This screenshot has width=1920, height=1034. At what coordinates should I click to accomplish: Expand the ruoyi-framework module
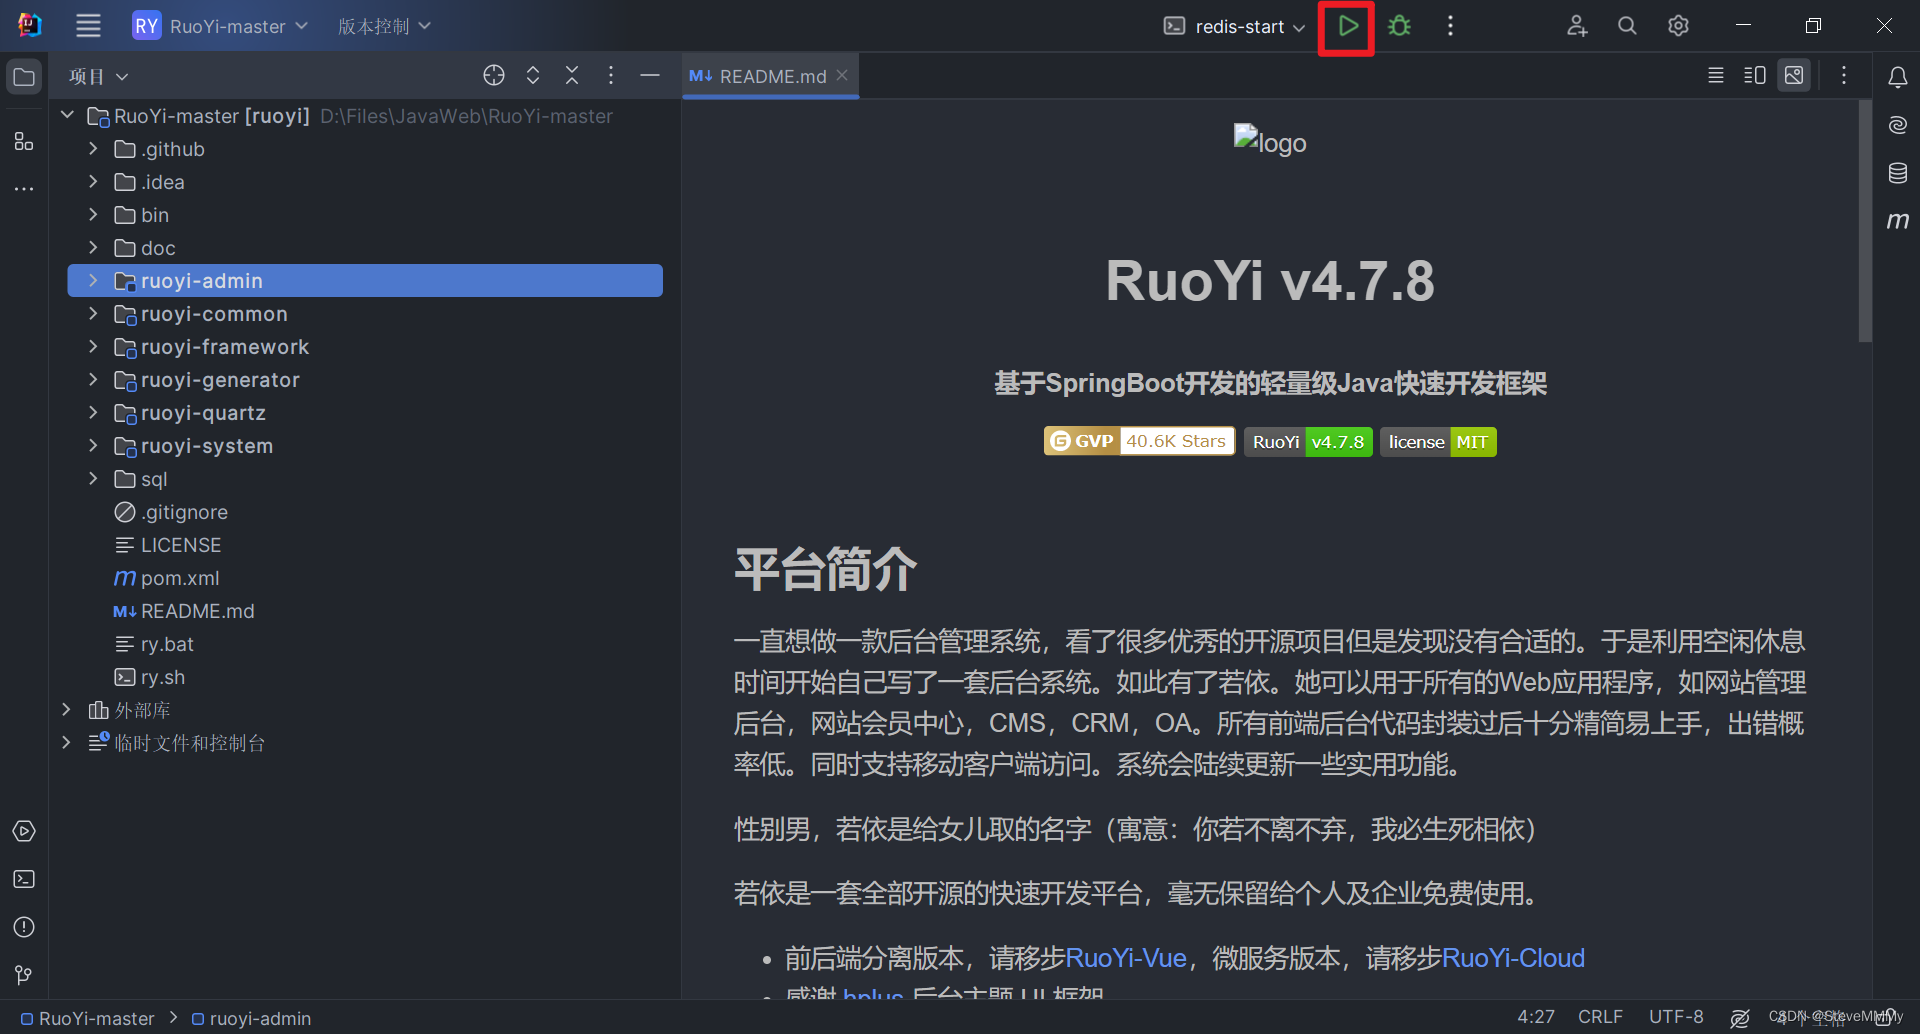pos(93,347)
